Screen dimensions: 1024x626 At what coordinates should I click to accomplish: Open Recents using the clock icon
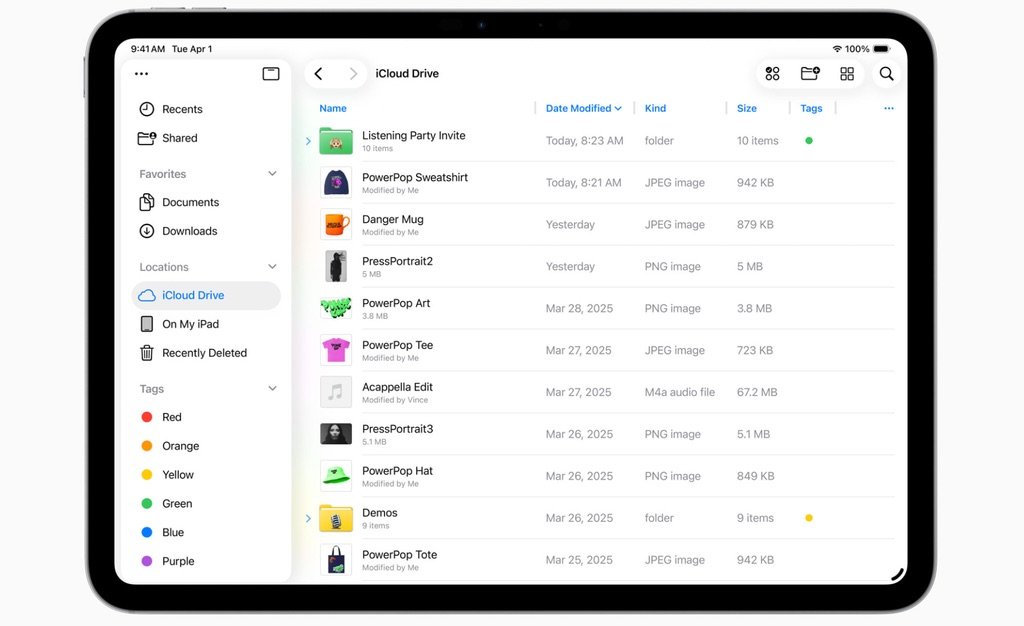[x=180, y=108]
